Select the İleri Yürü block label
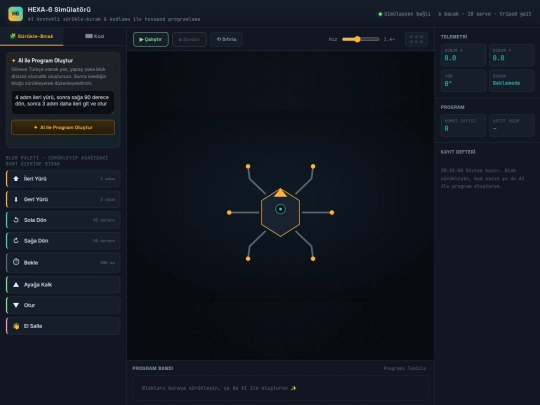 pyautogui.click(x=35, y=179)
